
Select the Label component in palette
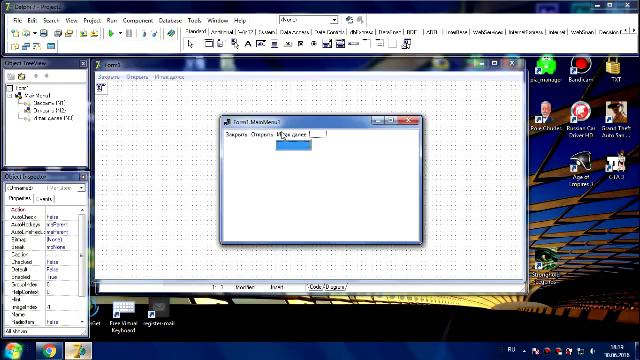click(x=247, y=44)
